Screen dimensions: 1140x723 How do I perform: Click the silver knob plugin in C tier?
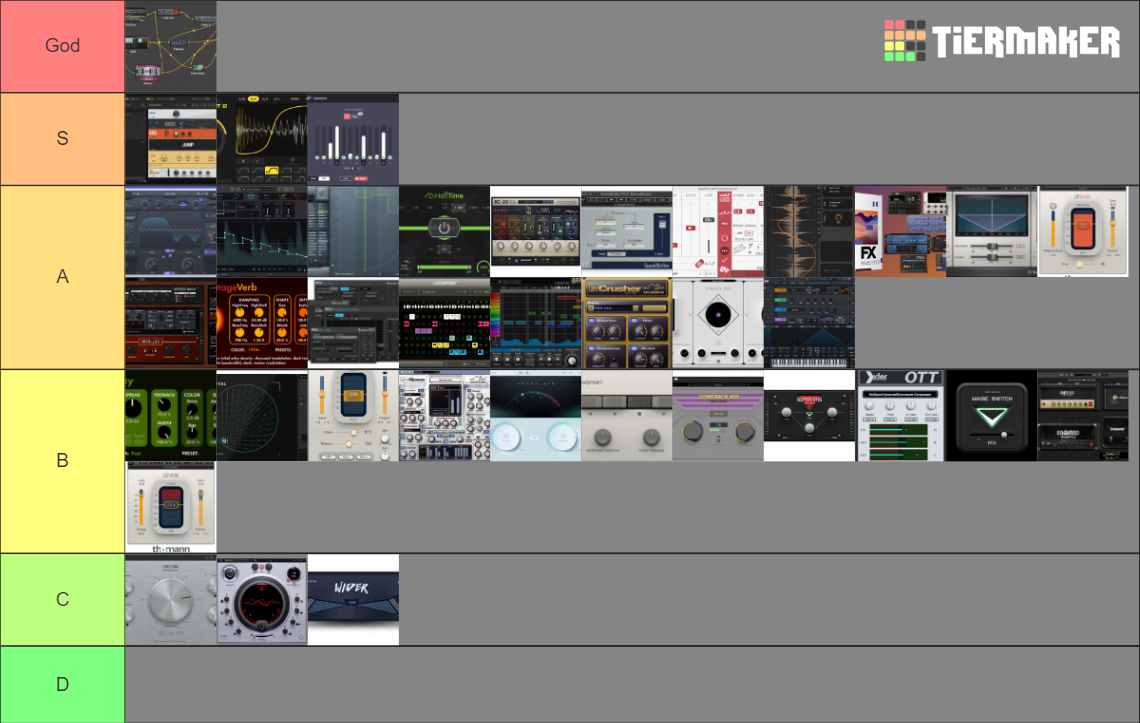coord(171,599)
